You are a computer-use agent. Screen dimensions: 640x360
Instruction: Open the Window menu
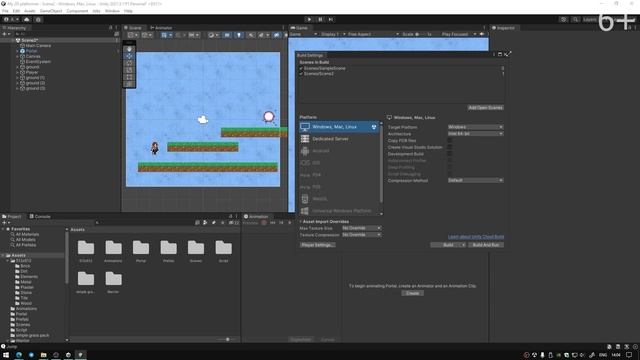(112, 11)
